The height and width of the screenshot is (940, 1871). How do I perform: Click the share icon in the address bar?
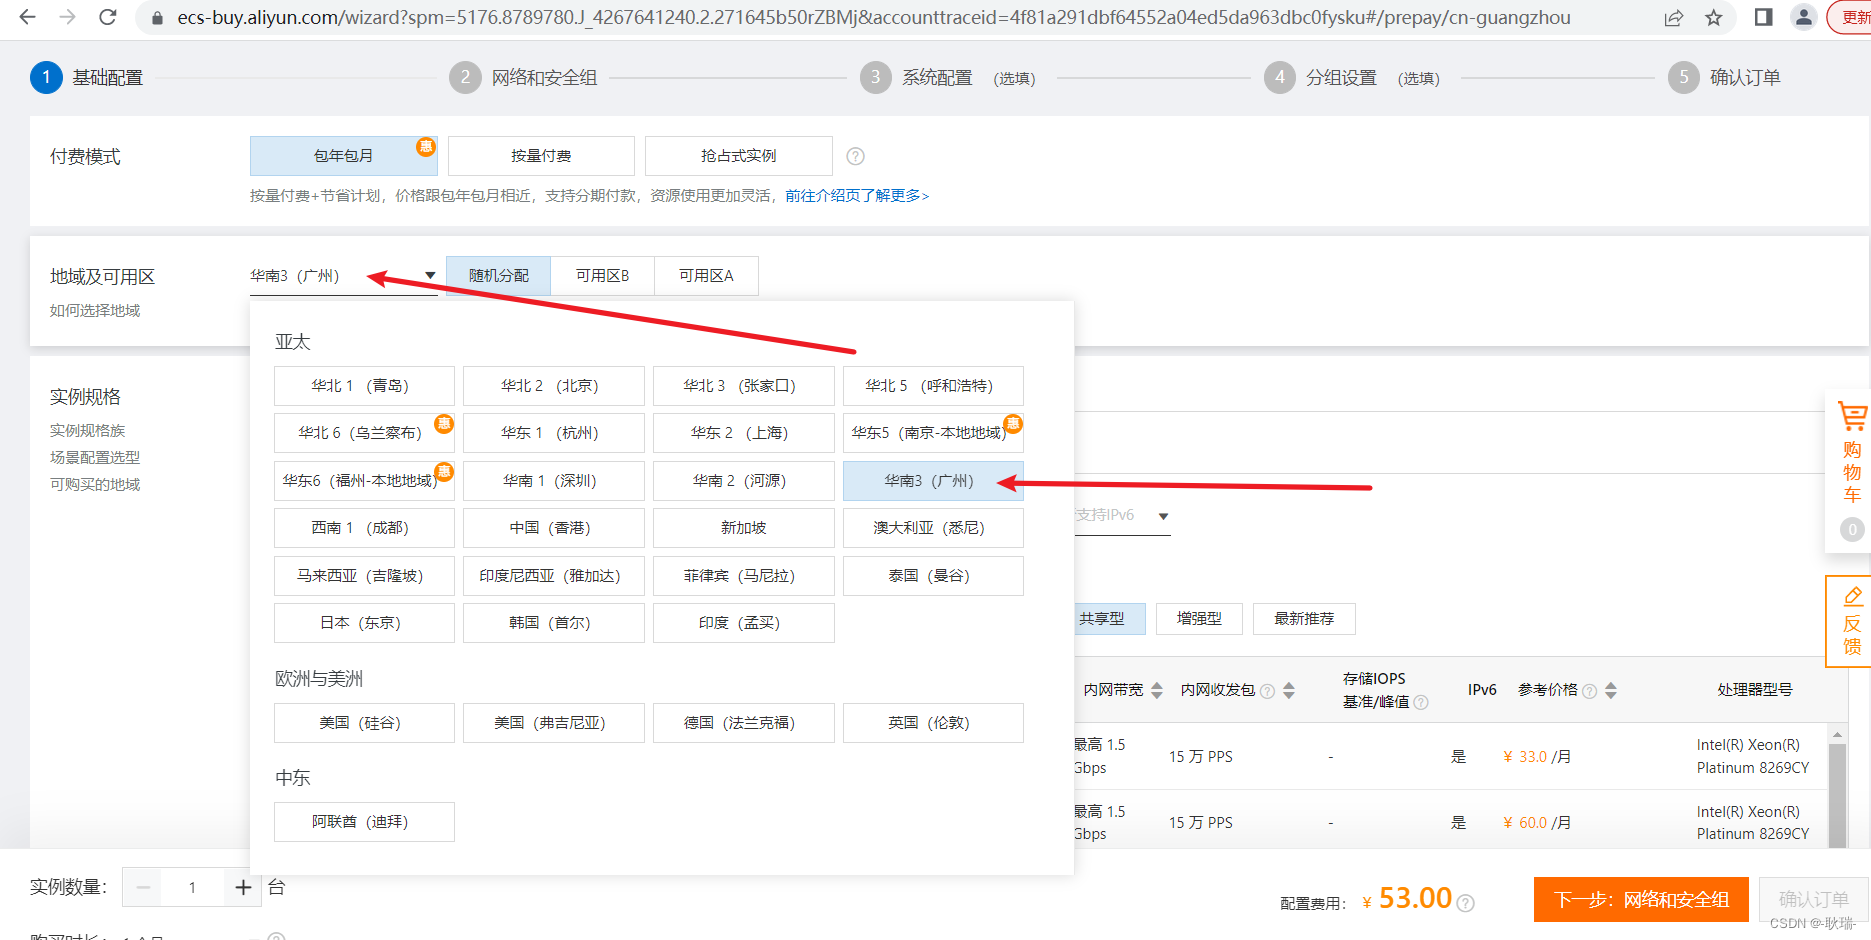pyautogui.click(x=1674, y=17)
